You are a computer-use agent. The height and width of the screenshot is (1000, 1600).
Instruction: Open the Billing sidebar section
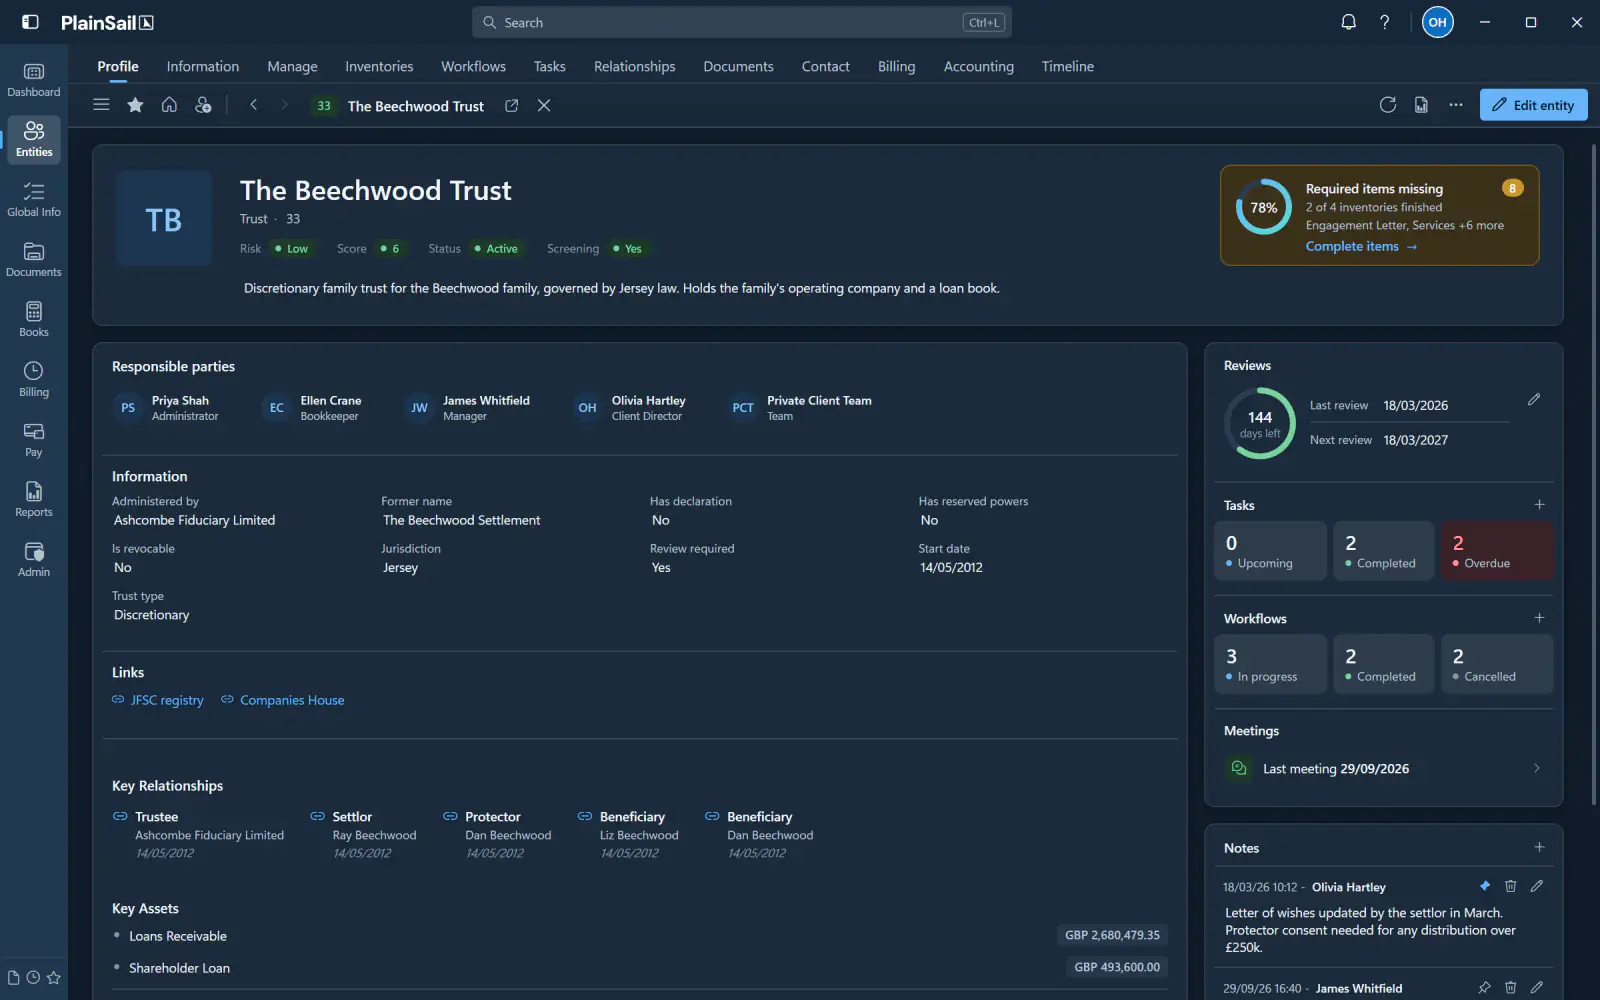point(34,380)
